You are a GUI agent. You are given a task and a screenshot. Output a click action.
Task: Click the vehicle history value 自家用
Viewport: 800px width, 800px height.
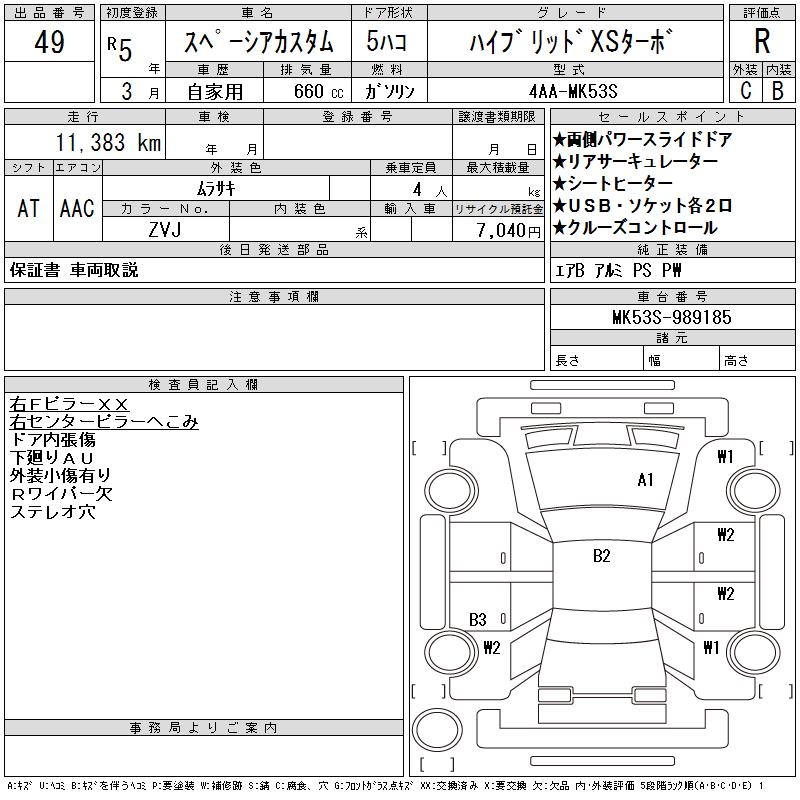coord(215,92)
